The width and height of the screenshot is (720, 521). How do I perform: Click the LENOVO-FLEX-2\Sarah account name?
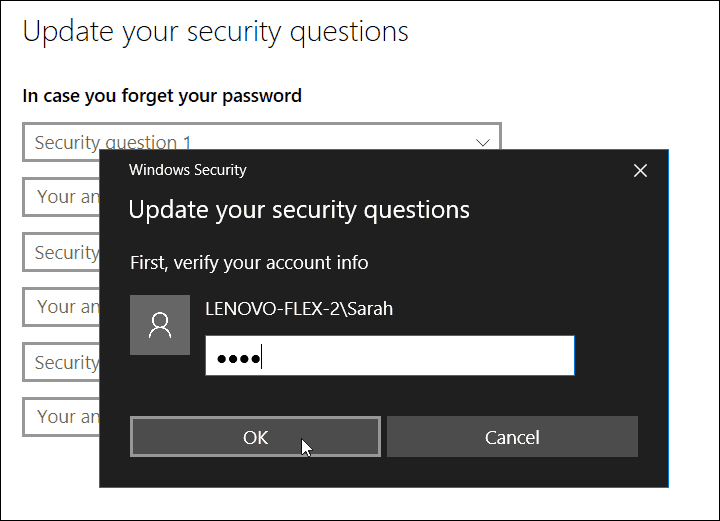click(x=299, y=309)
